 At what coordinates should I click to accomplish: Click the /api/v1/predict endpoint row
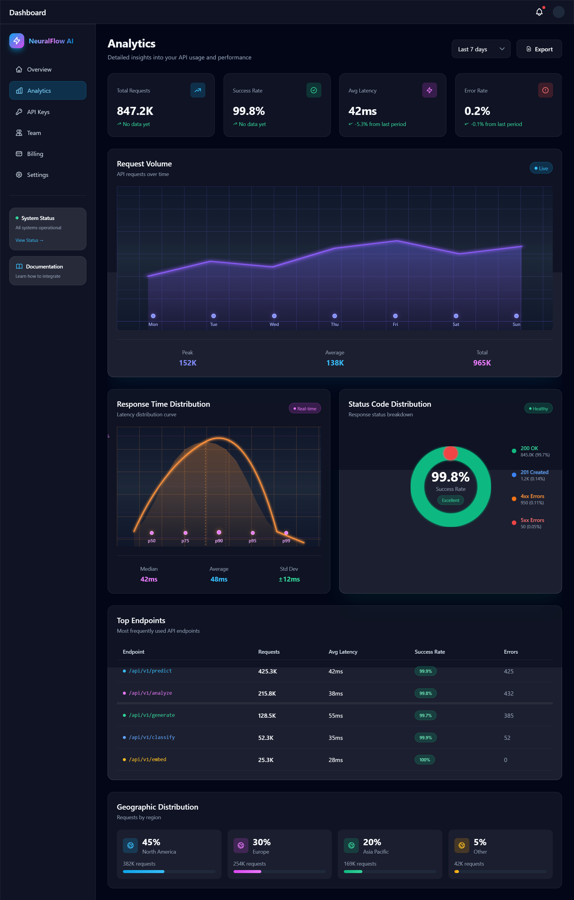335,671
